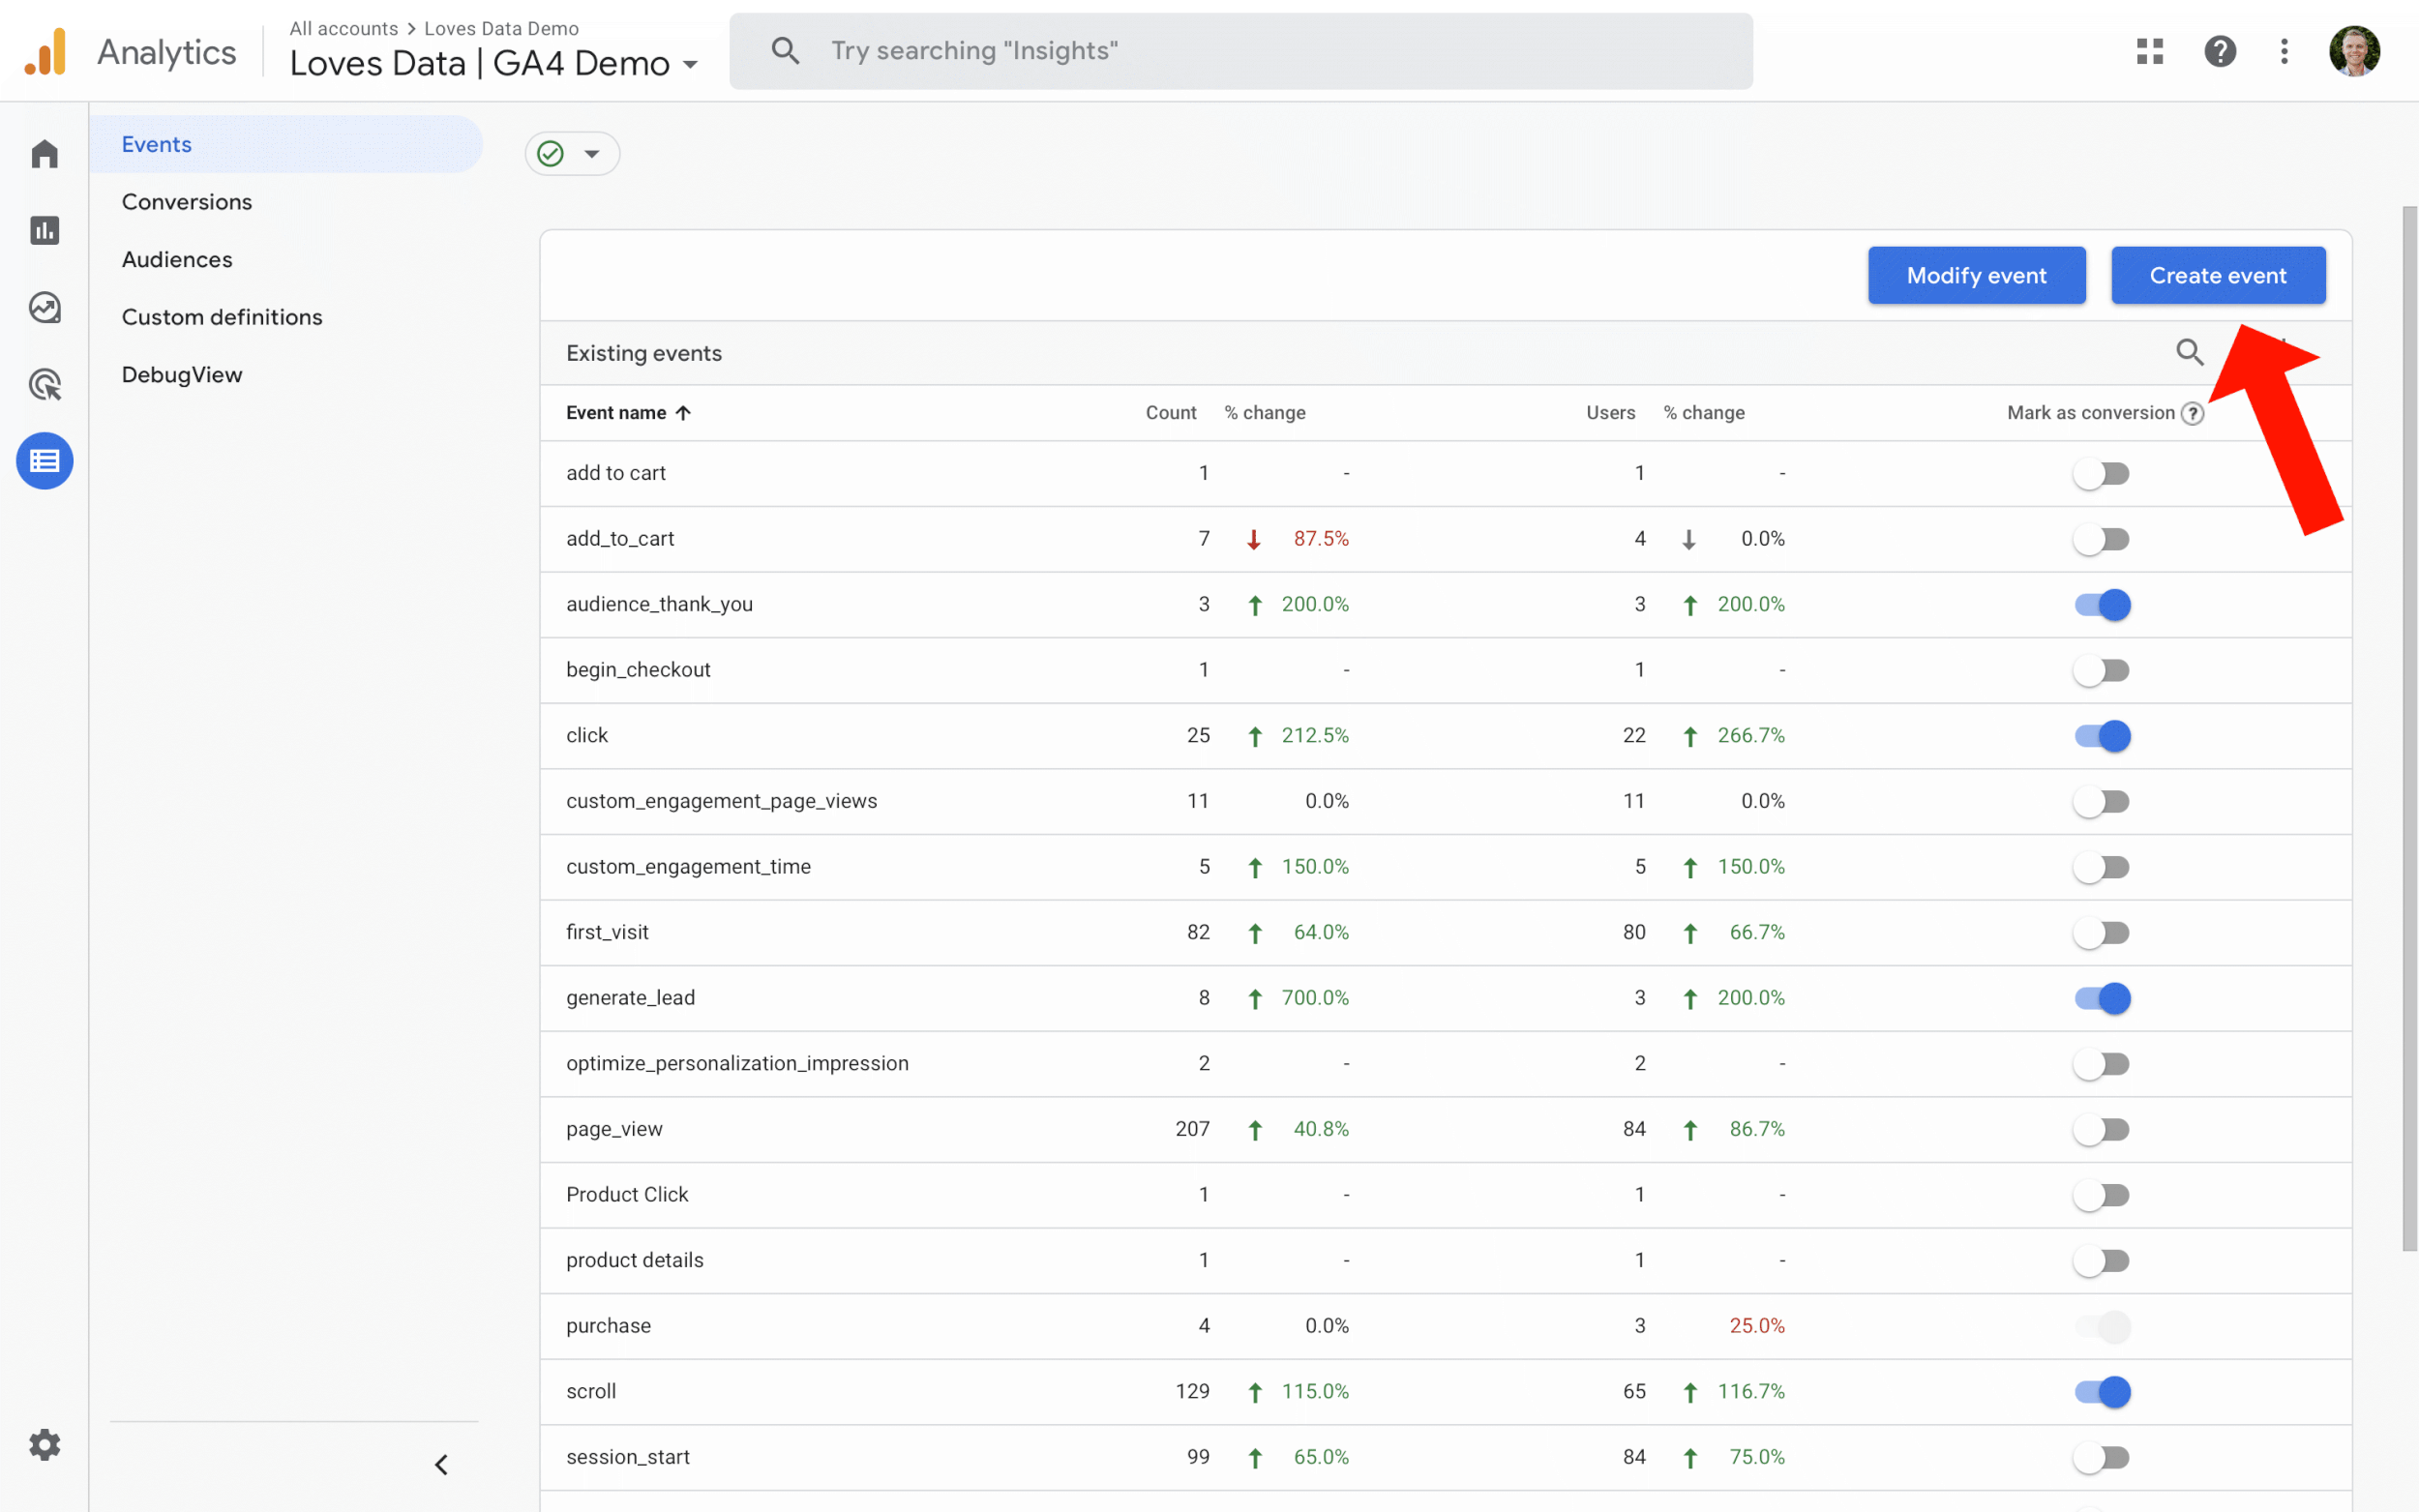Turn off scroll conversion marking
The width and height of the screenshot is (2419, 1512).
2102,1391
